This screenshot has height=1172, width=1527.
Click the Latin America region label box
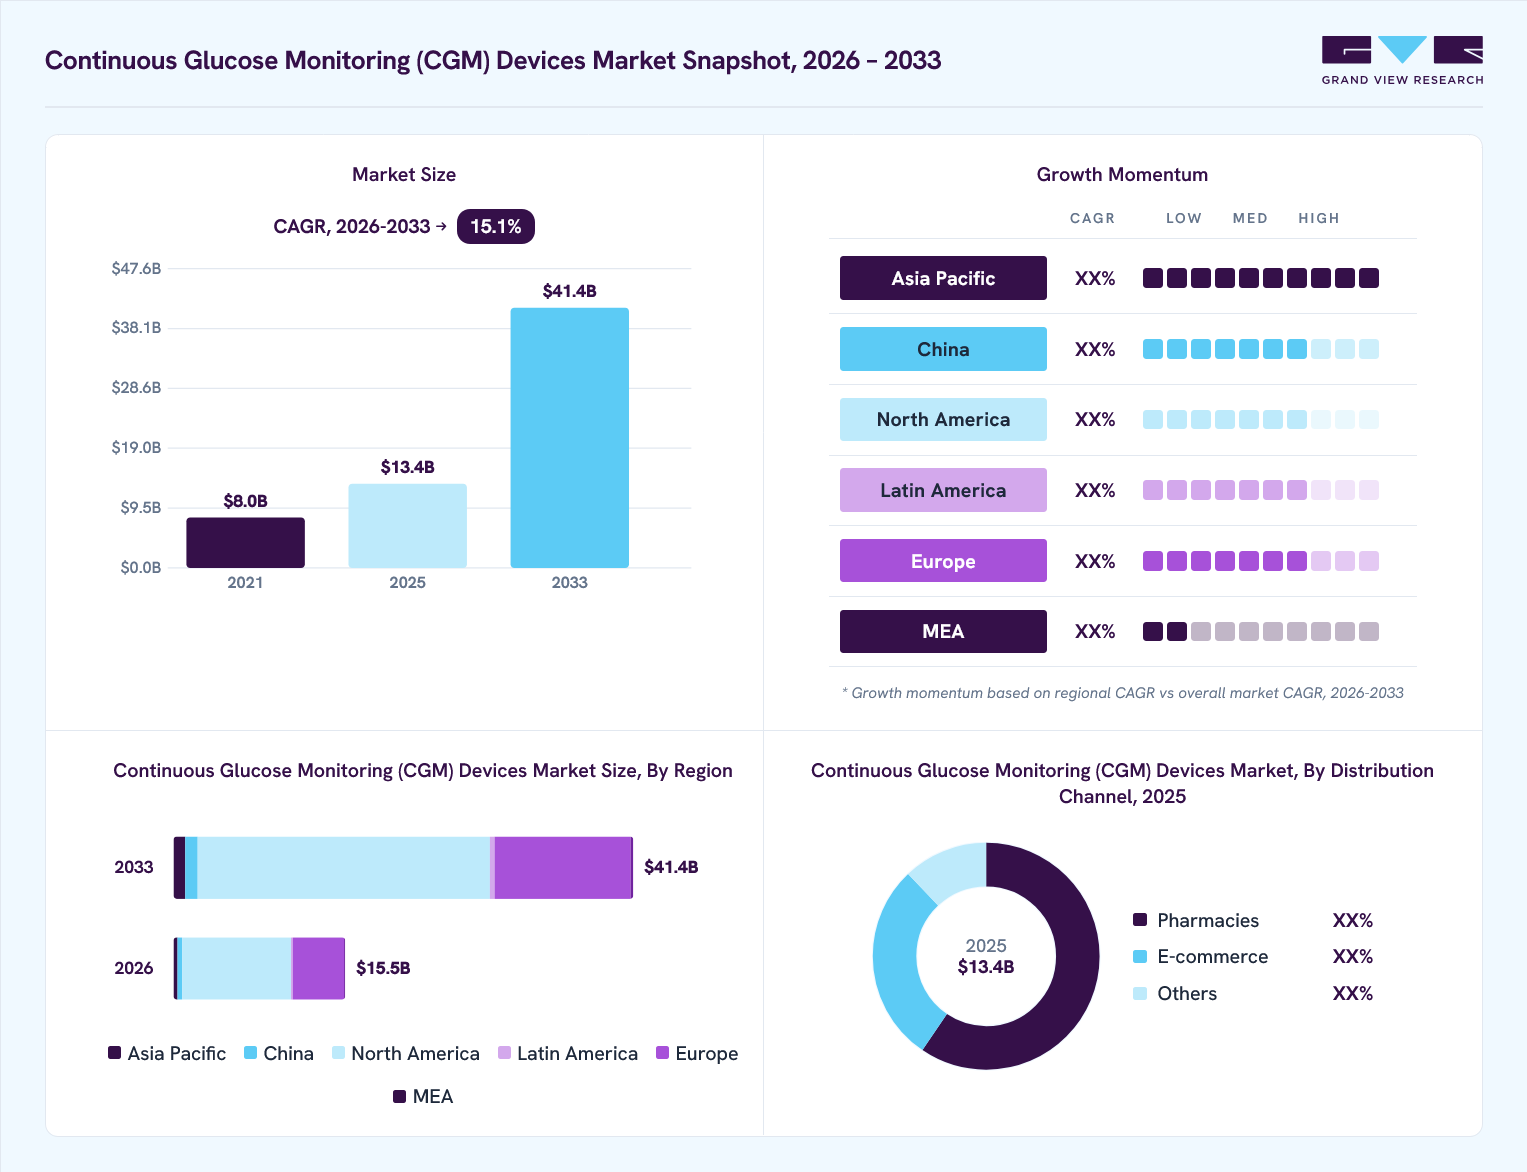pos(943,490)
